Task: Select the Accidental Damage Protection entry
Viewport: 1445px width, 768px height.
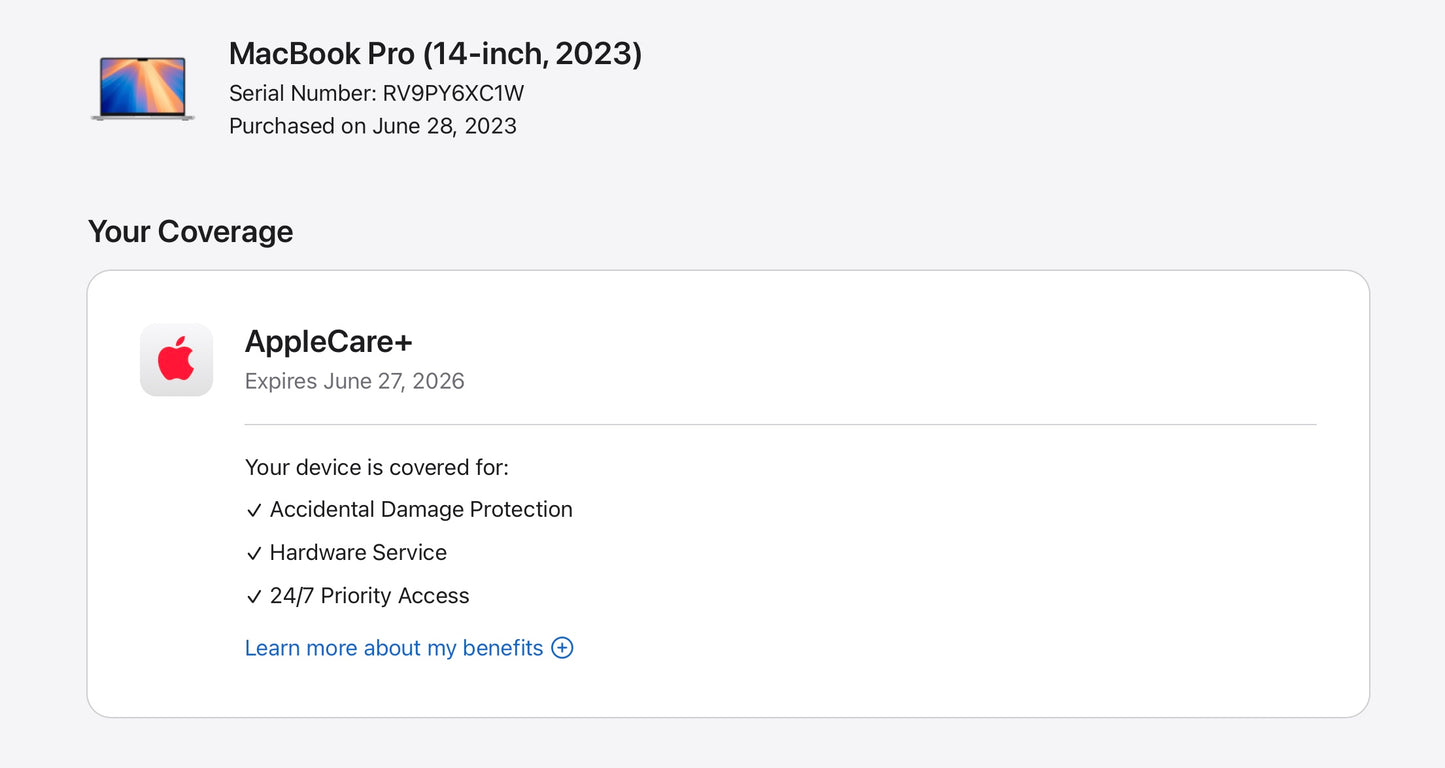Action: tap(421, 510)
